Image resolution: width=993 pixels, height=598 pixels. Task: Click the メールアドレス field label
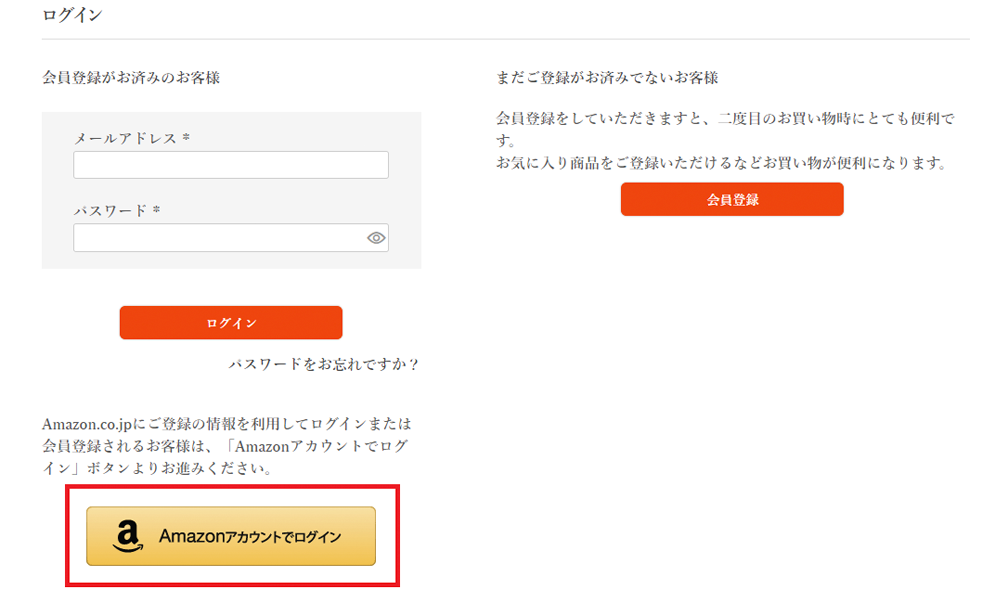(x=125, y=139)
